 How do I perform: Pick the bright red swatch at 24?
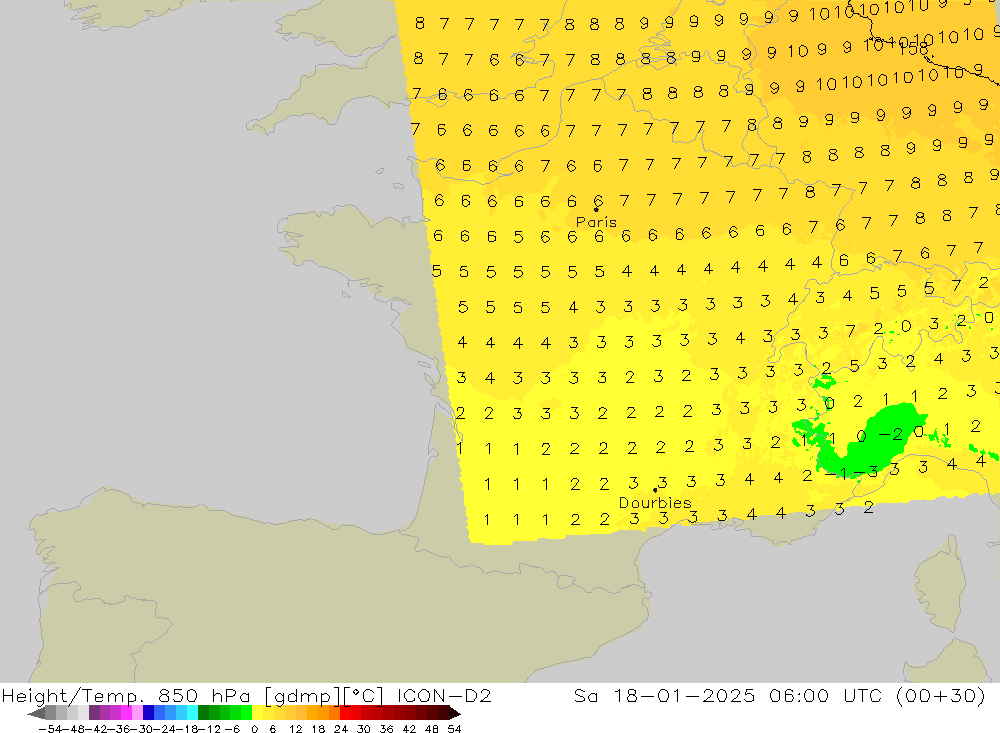coord(345,713)
